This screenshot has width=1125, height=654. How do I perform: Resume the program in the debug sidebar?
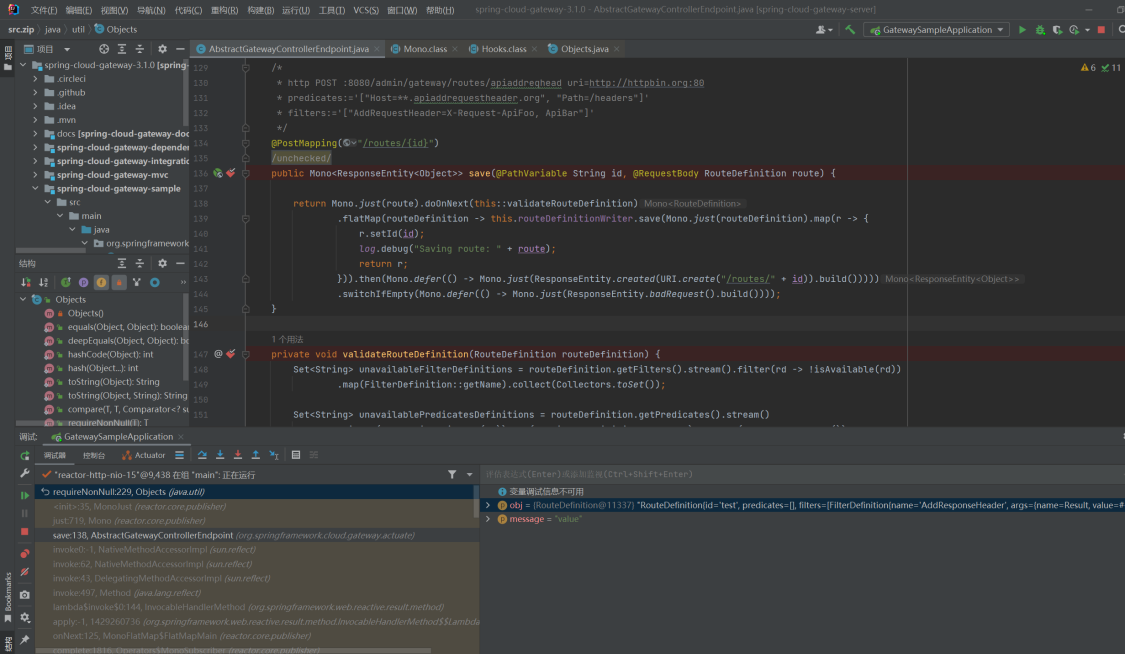25,495
